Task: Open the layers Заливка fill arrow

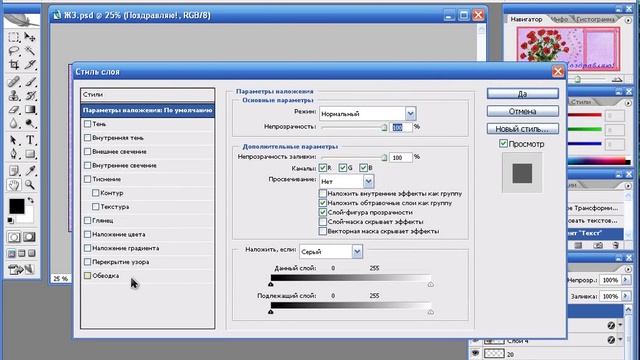Action: 625,296
